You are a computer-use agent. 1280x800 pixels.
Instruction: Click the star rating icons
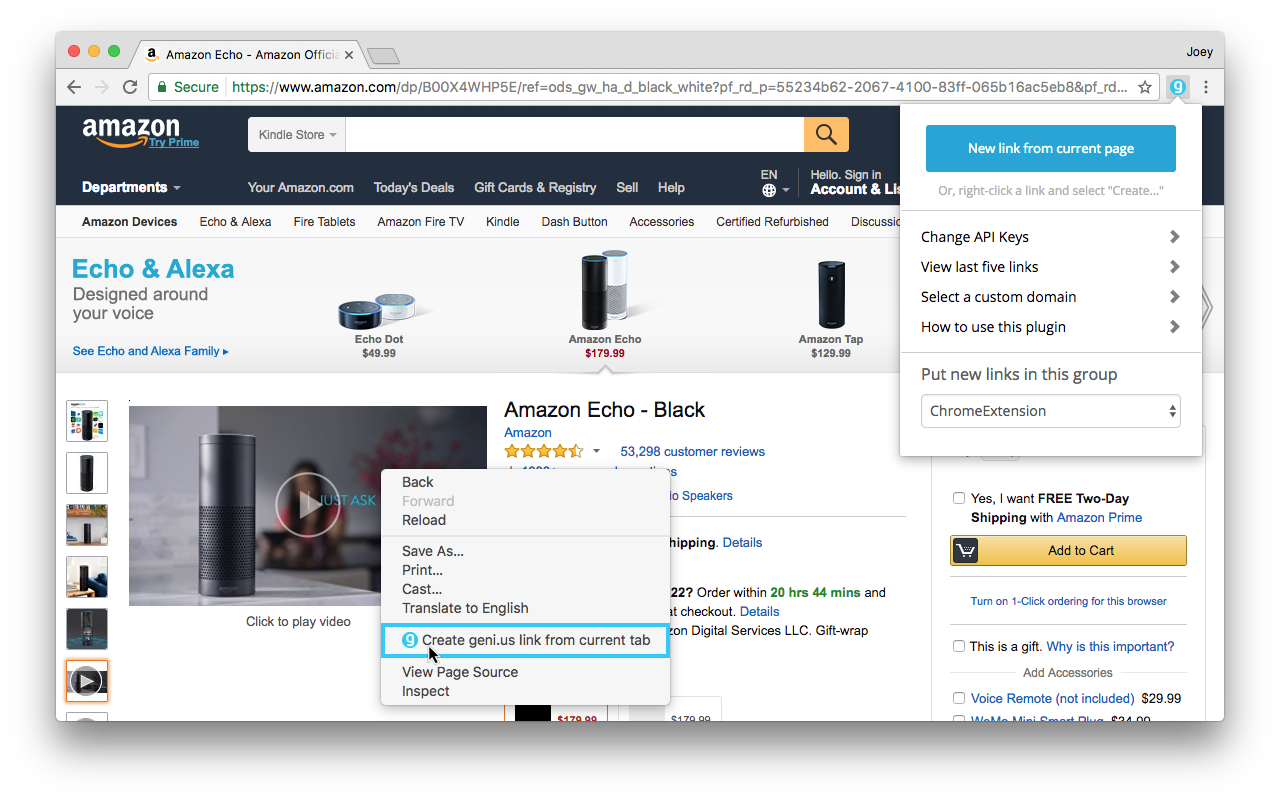tap(544, 451)
